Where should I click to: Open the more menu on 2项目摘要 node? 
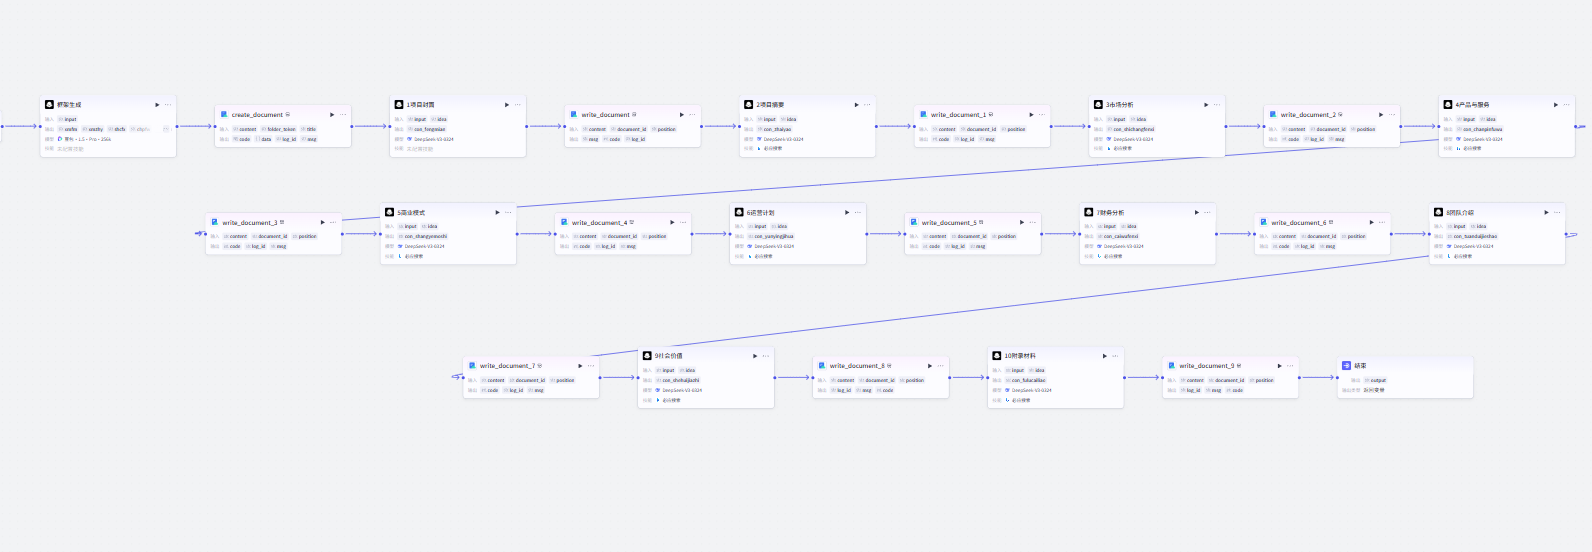pos(867,104)
